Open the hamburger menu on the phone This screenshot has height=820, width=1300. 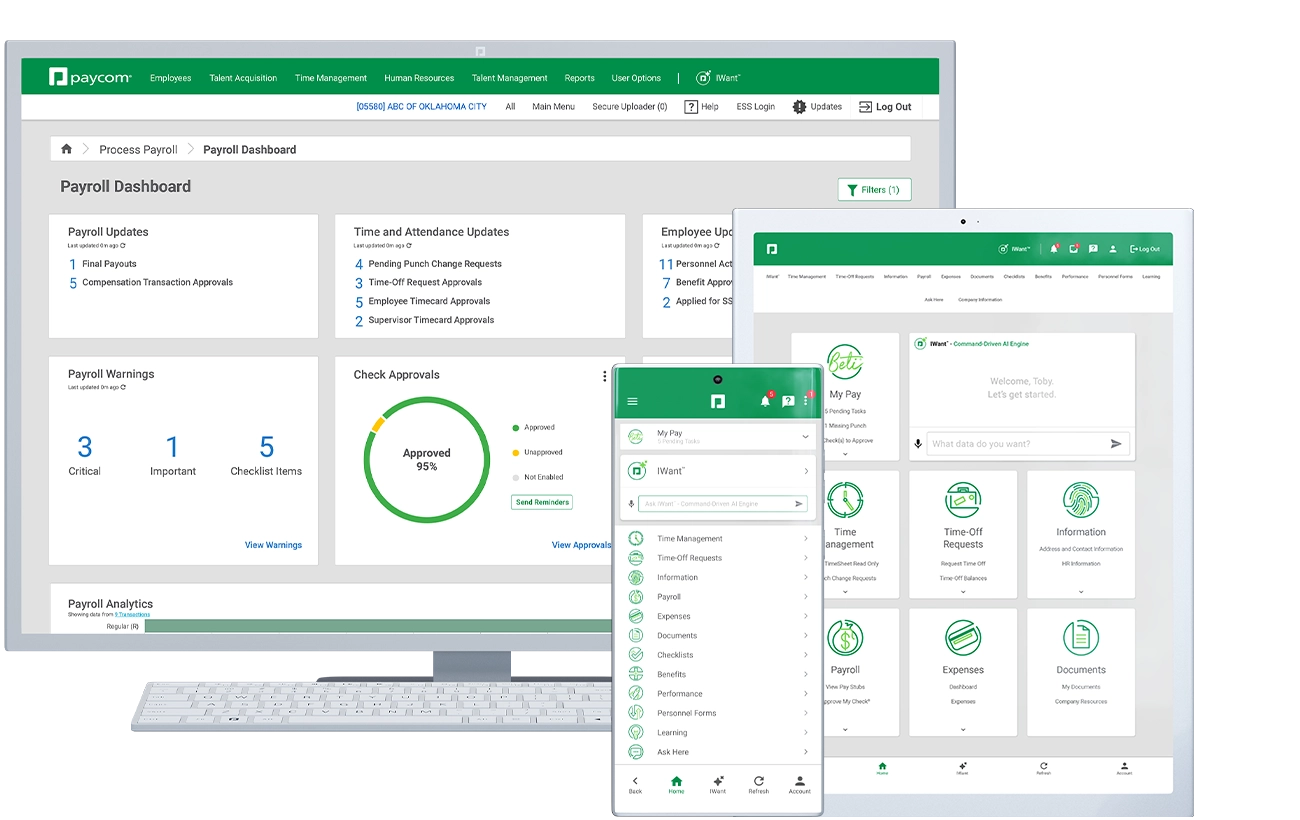click(x=632, y=401)
